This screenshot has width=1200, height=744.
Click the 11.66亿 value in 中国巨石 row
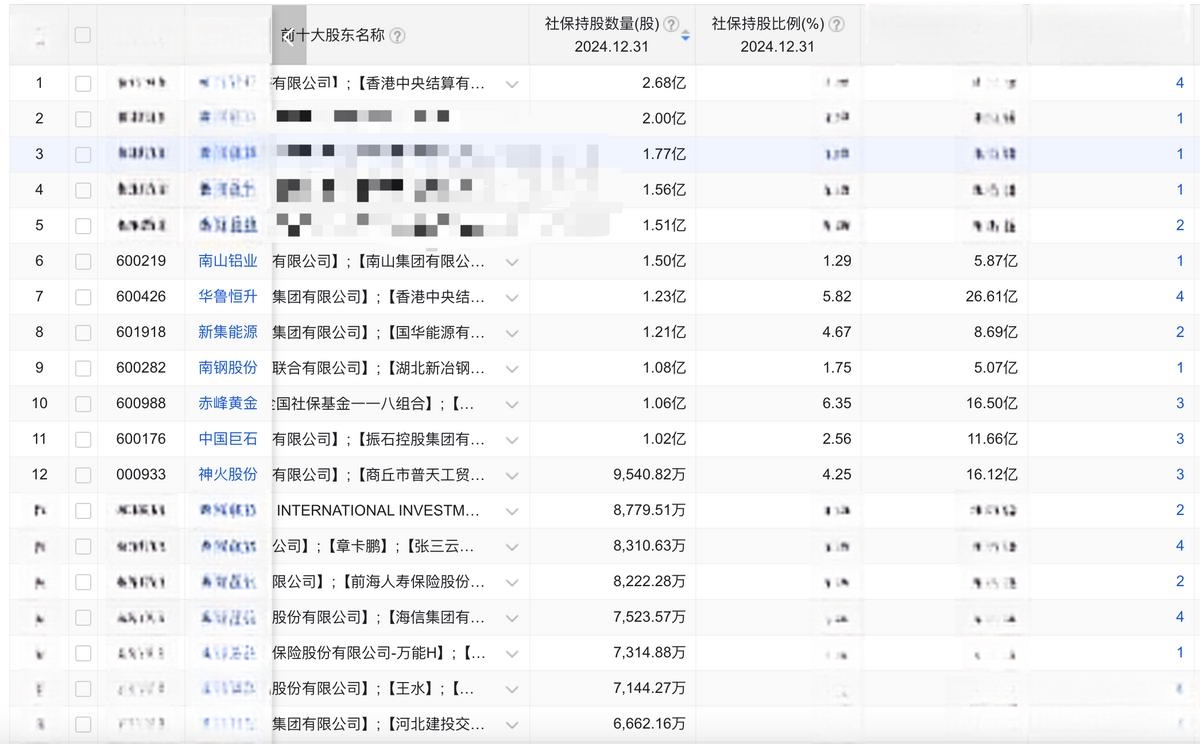(992, 439)
